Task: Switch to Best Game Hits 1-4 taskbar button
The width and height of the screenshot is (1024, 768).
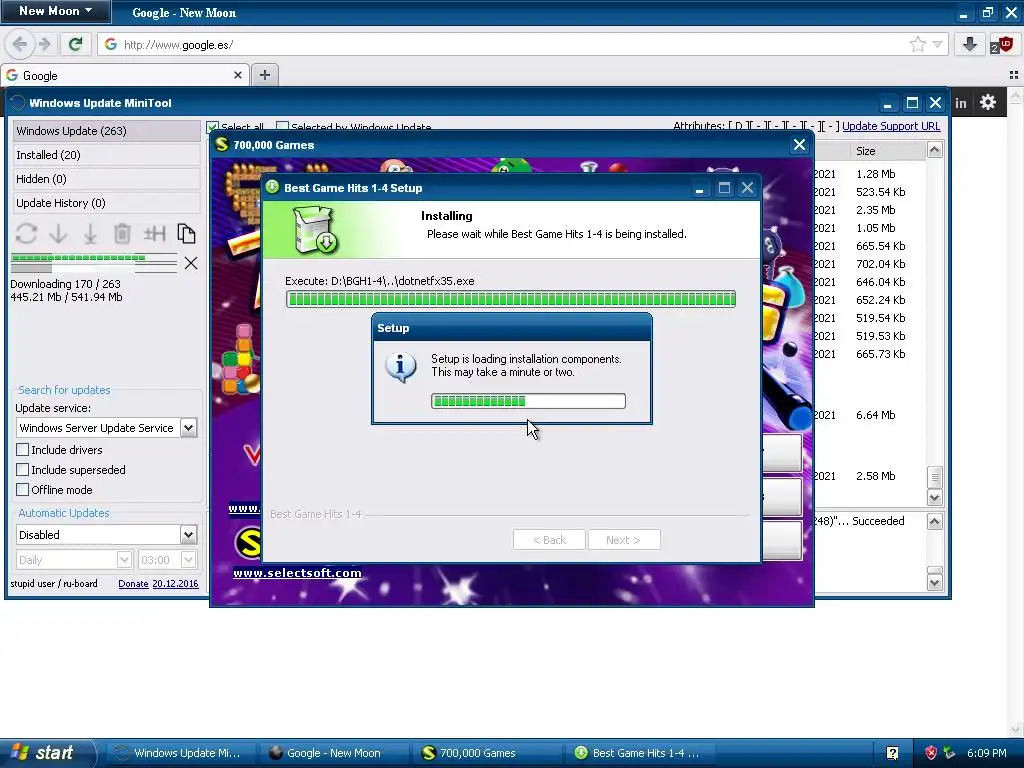Action: (640, 753)
